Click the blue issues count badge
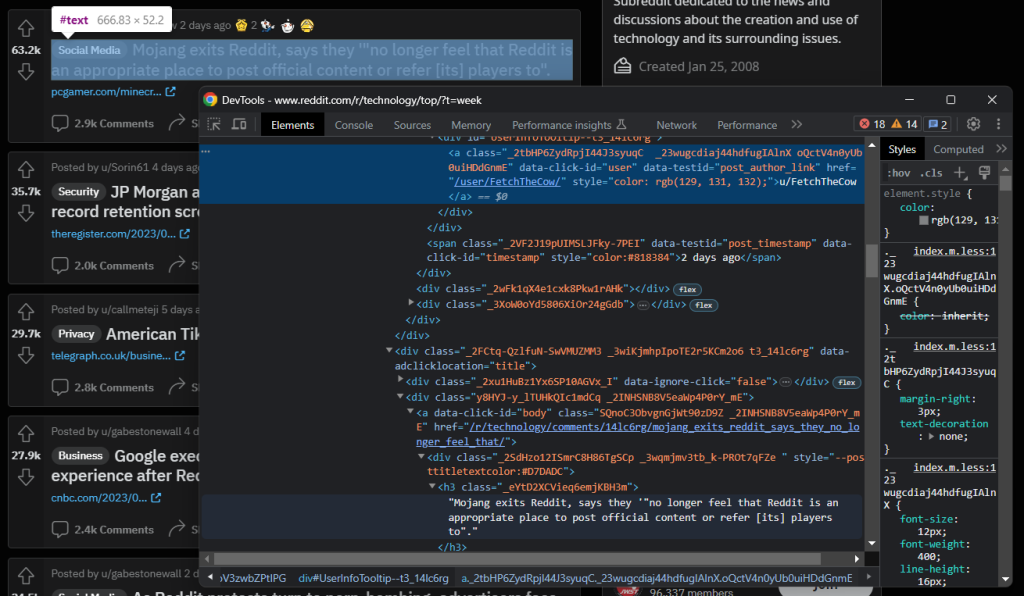Screen dimensions: 1024x596 (x=937, y=125)
